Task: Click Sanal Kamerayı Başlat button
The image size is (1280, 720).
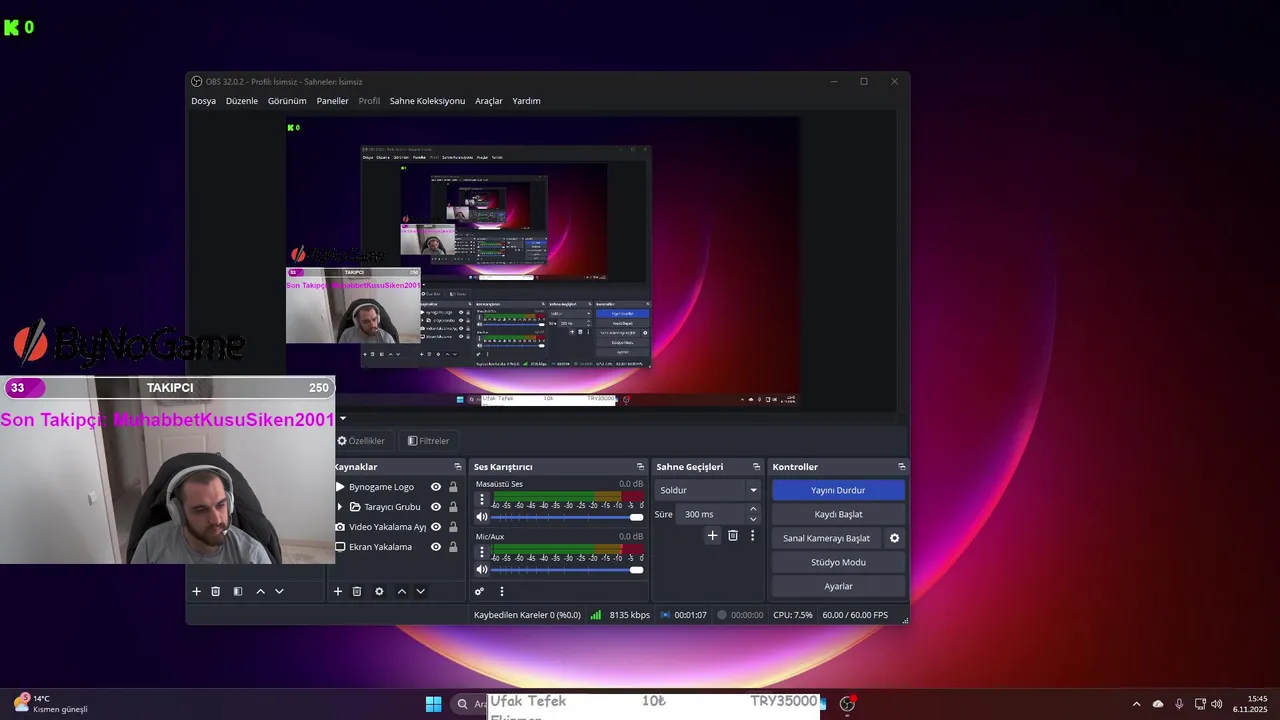Action: click(x=826, y=538)
